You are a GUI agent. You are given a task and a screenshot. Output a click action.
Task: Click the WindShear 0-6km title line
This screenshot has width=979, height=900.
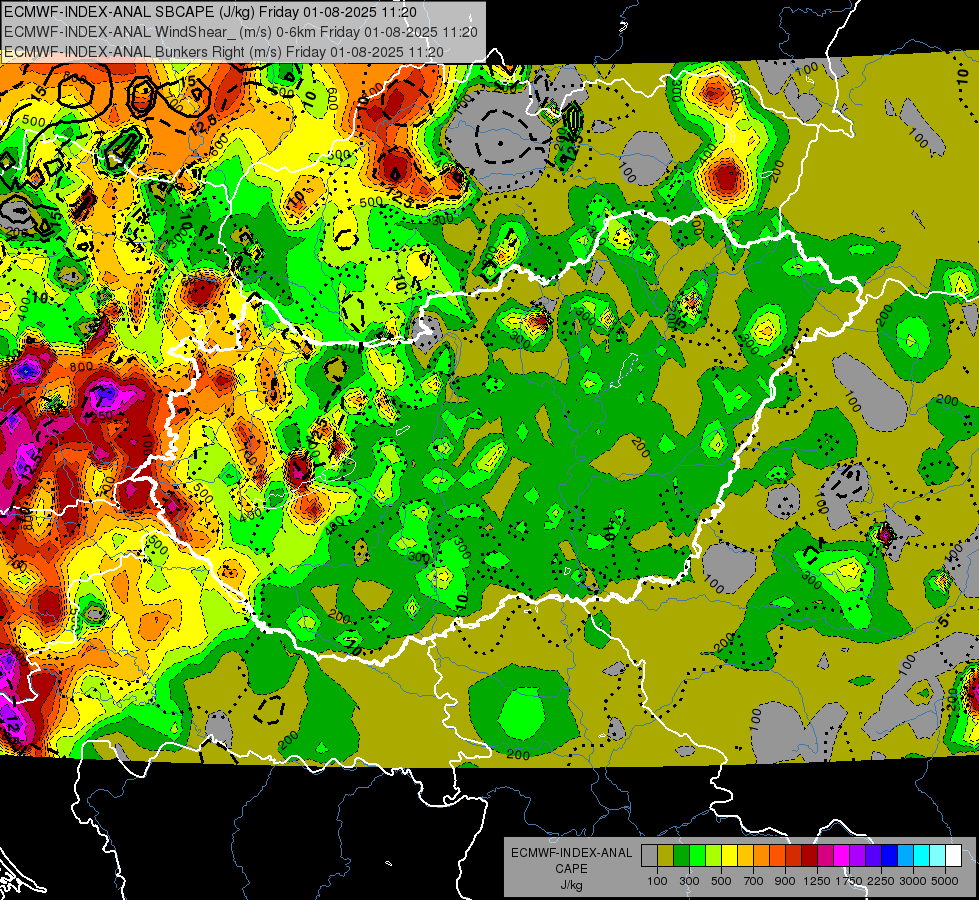240,32
